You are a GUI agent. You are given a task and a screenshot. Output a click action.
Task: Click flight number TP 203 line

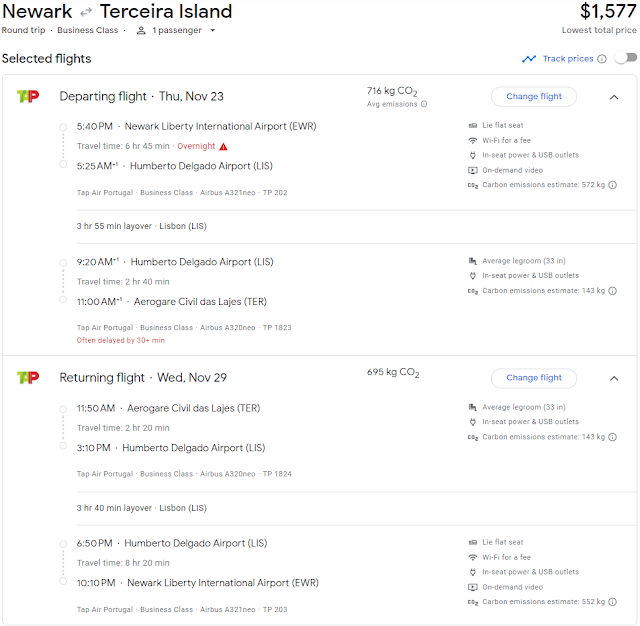[x=182, y=610]
